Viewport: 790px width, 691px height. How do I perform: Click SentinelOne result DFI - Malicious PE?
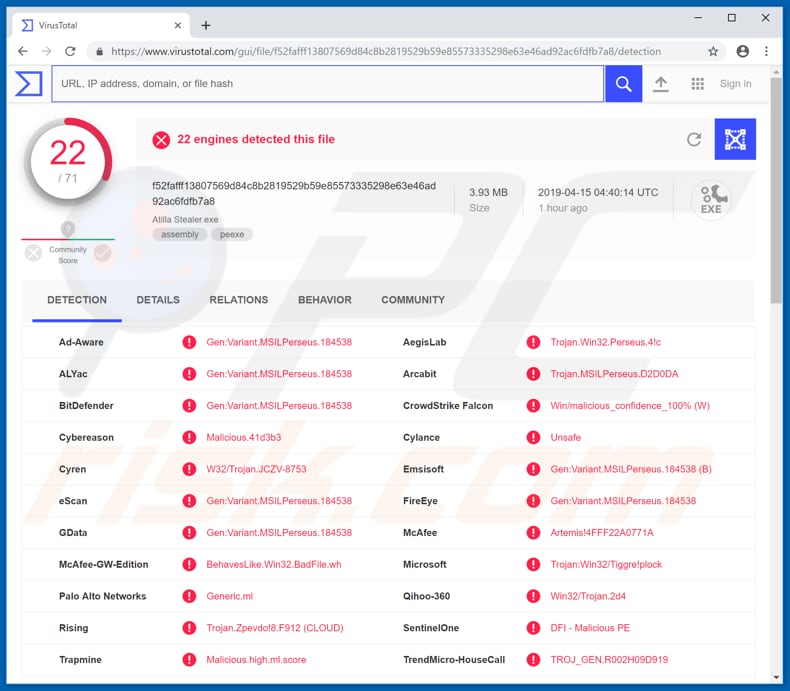pyautogui.click(x=590, y=628)
